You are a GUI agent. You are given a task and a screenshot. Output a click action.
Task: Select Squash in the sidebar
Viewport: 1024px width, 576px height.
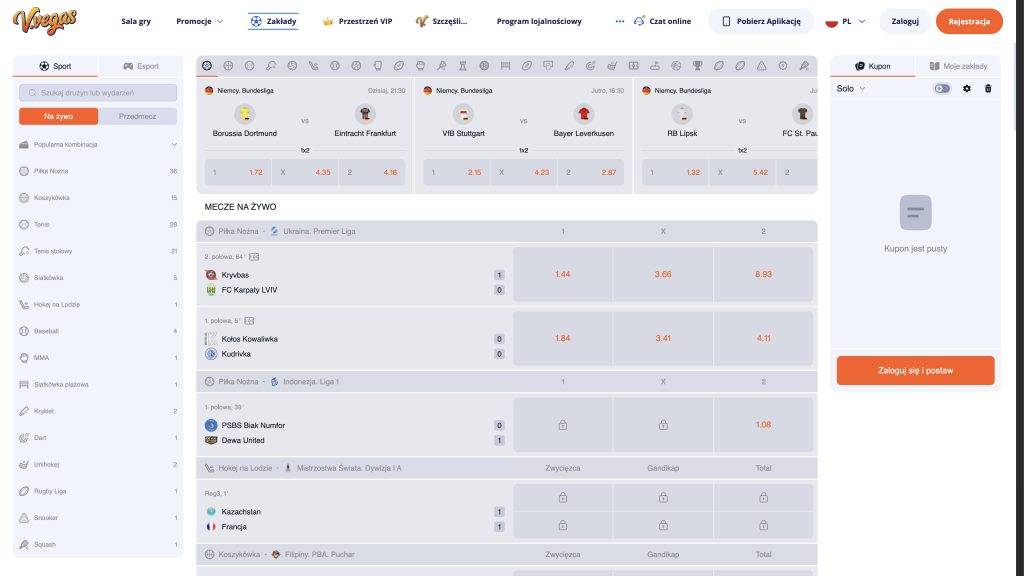[98, 545]
